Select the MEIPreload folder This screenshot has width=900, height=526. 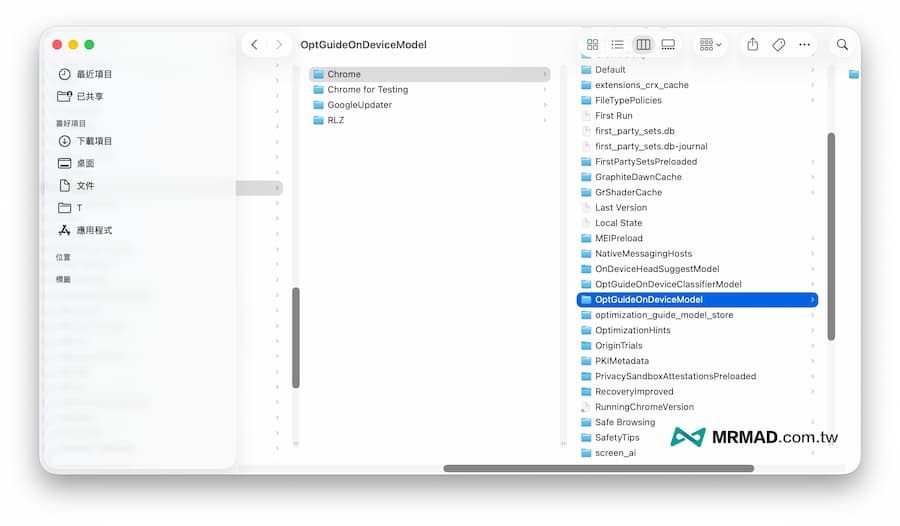[697, 238]
